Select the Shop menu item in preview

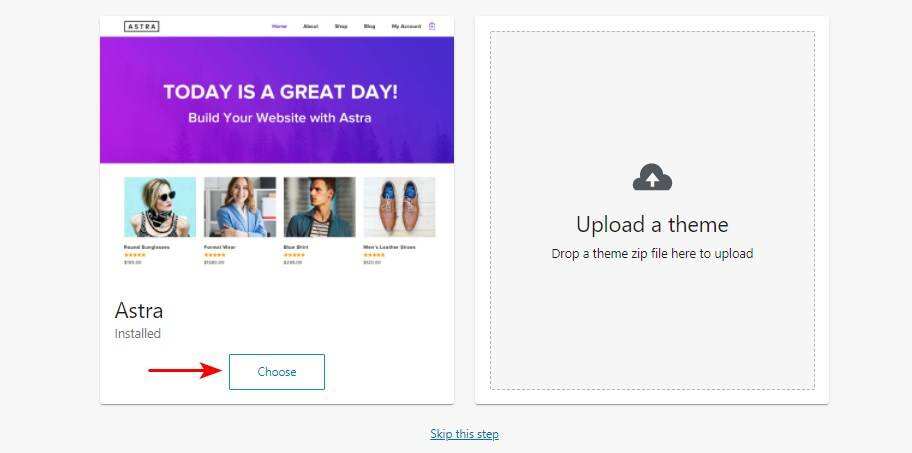[x=341, y=26]
